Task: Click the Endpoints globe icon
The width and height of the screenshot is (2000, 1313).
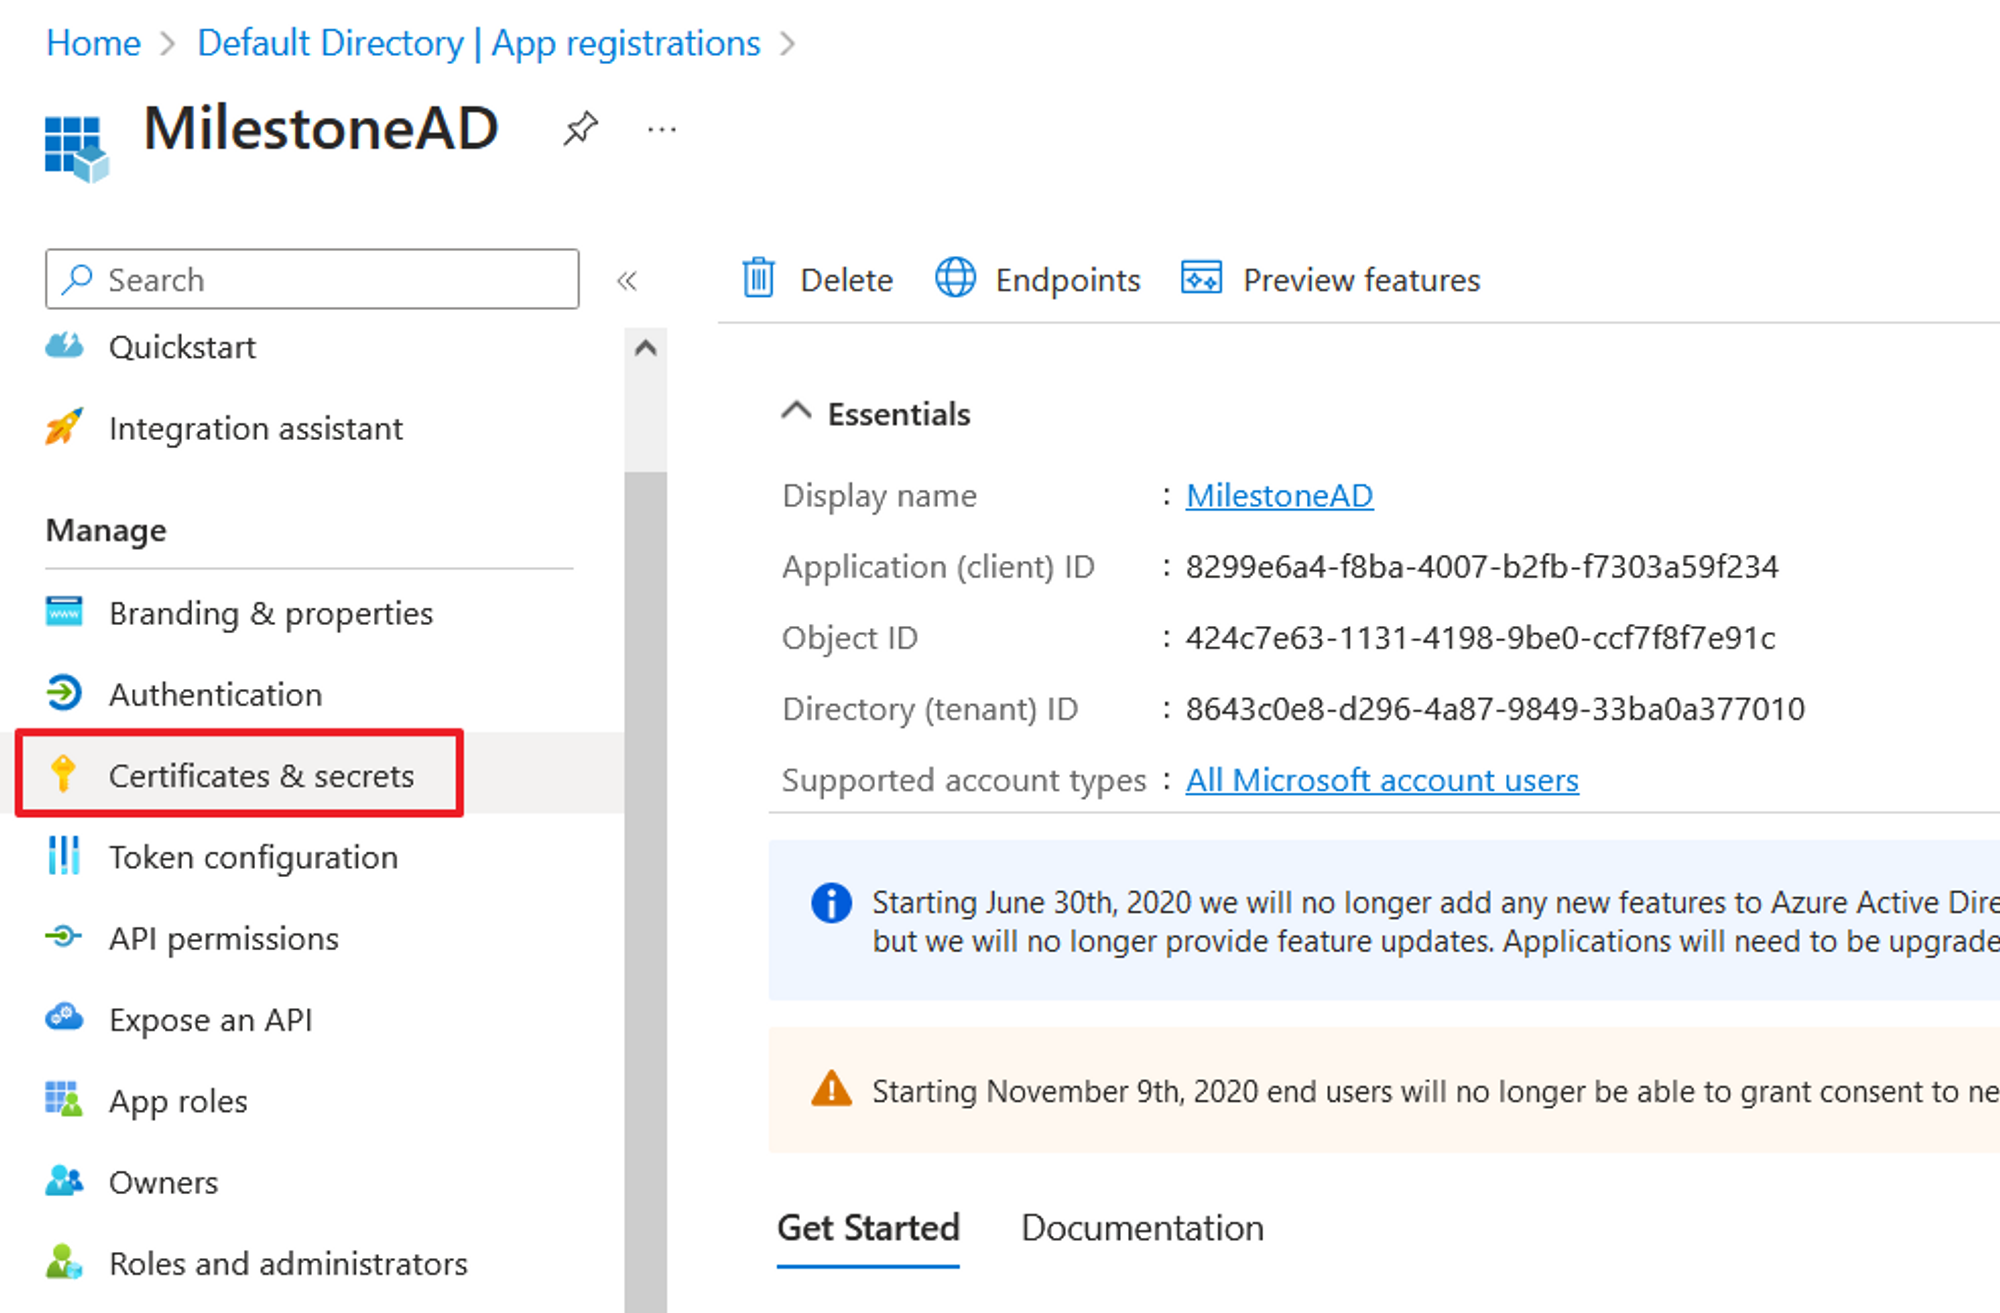Action: [956, 279]
